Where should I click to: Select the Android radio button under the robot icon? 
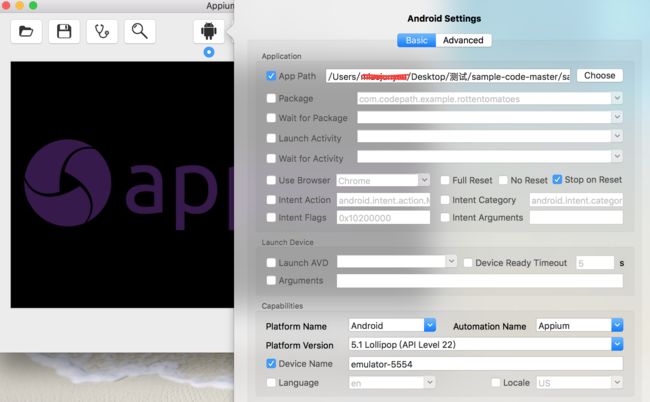point(209,52)
